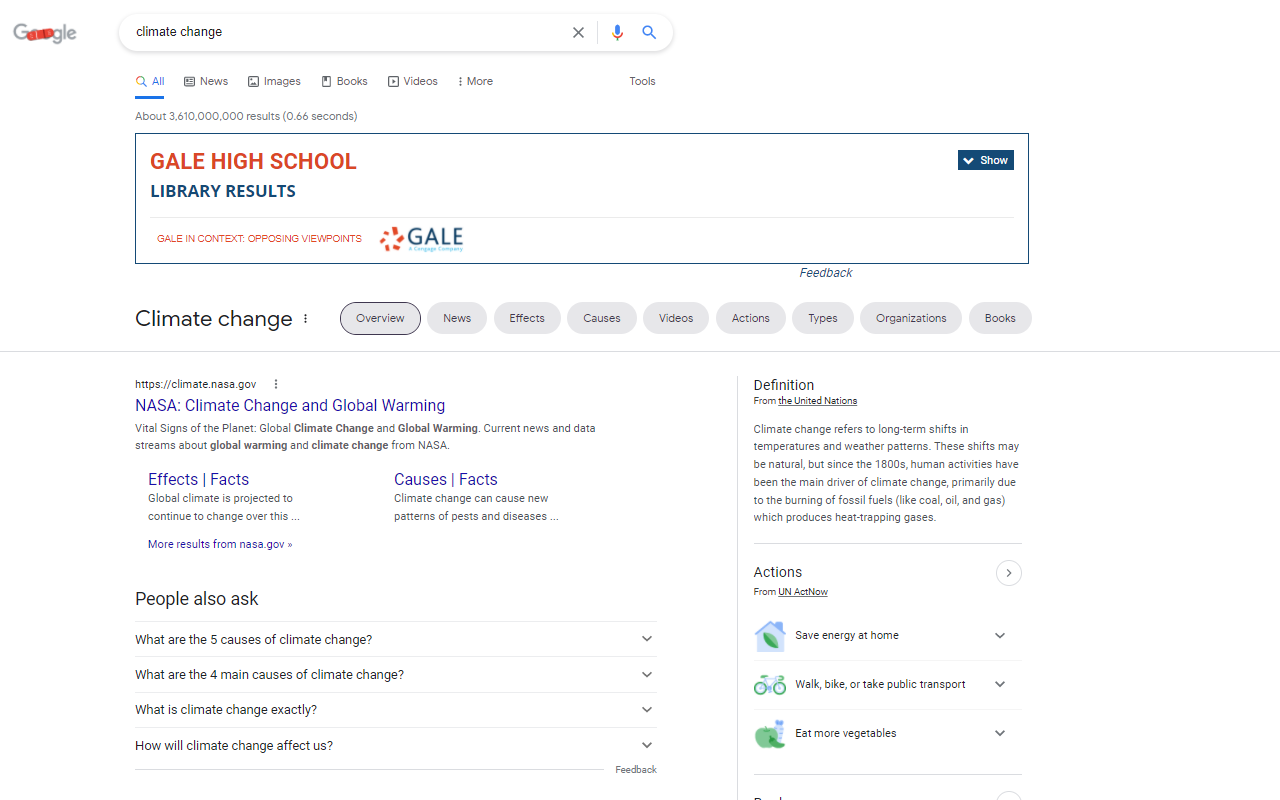Open the Books search tab
The width and height of the screenshot is (1280, 800).
tap(344, 82)
